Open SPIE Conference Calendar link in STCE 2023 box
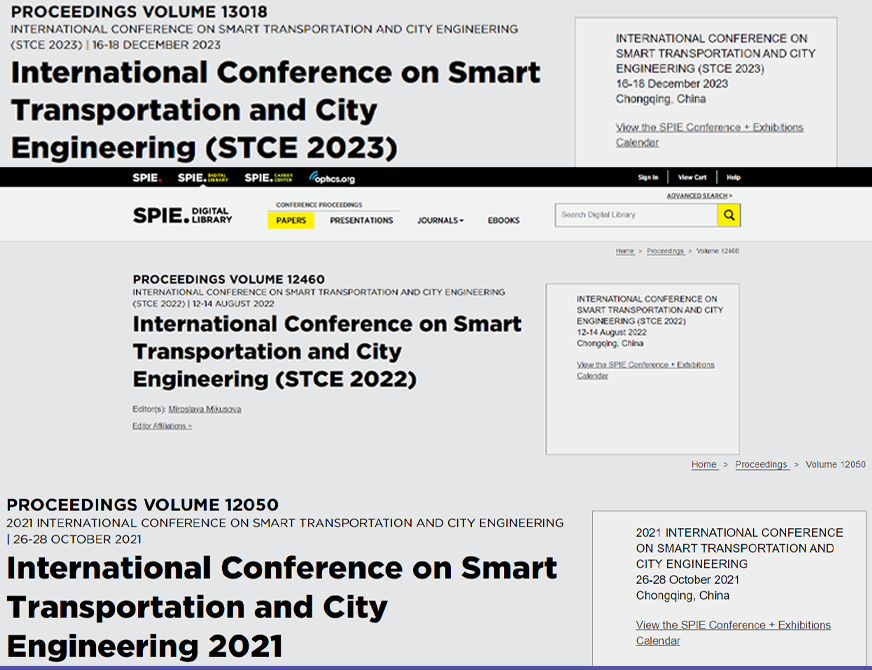Viewport: 872px width, 670px height. (709, 135)
